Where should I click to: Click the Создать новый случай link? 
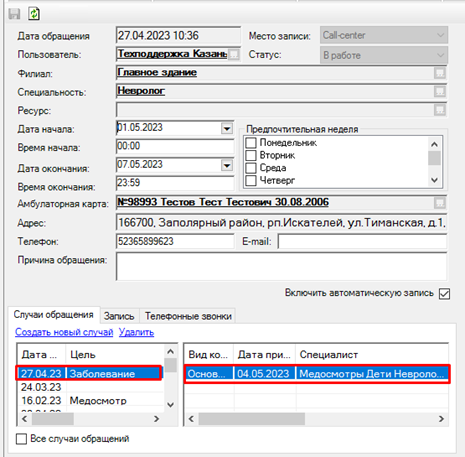(x=64, y=332)
